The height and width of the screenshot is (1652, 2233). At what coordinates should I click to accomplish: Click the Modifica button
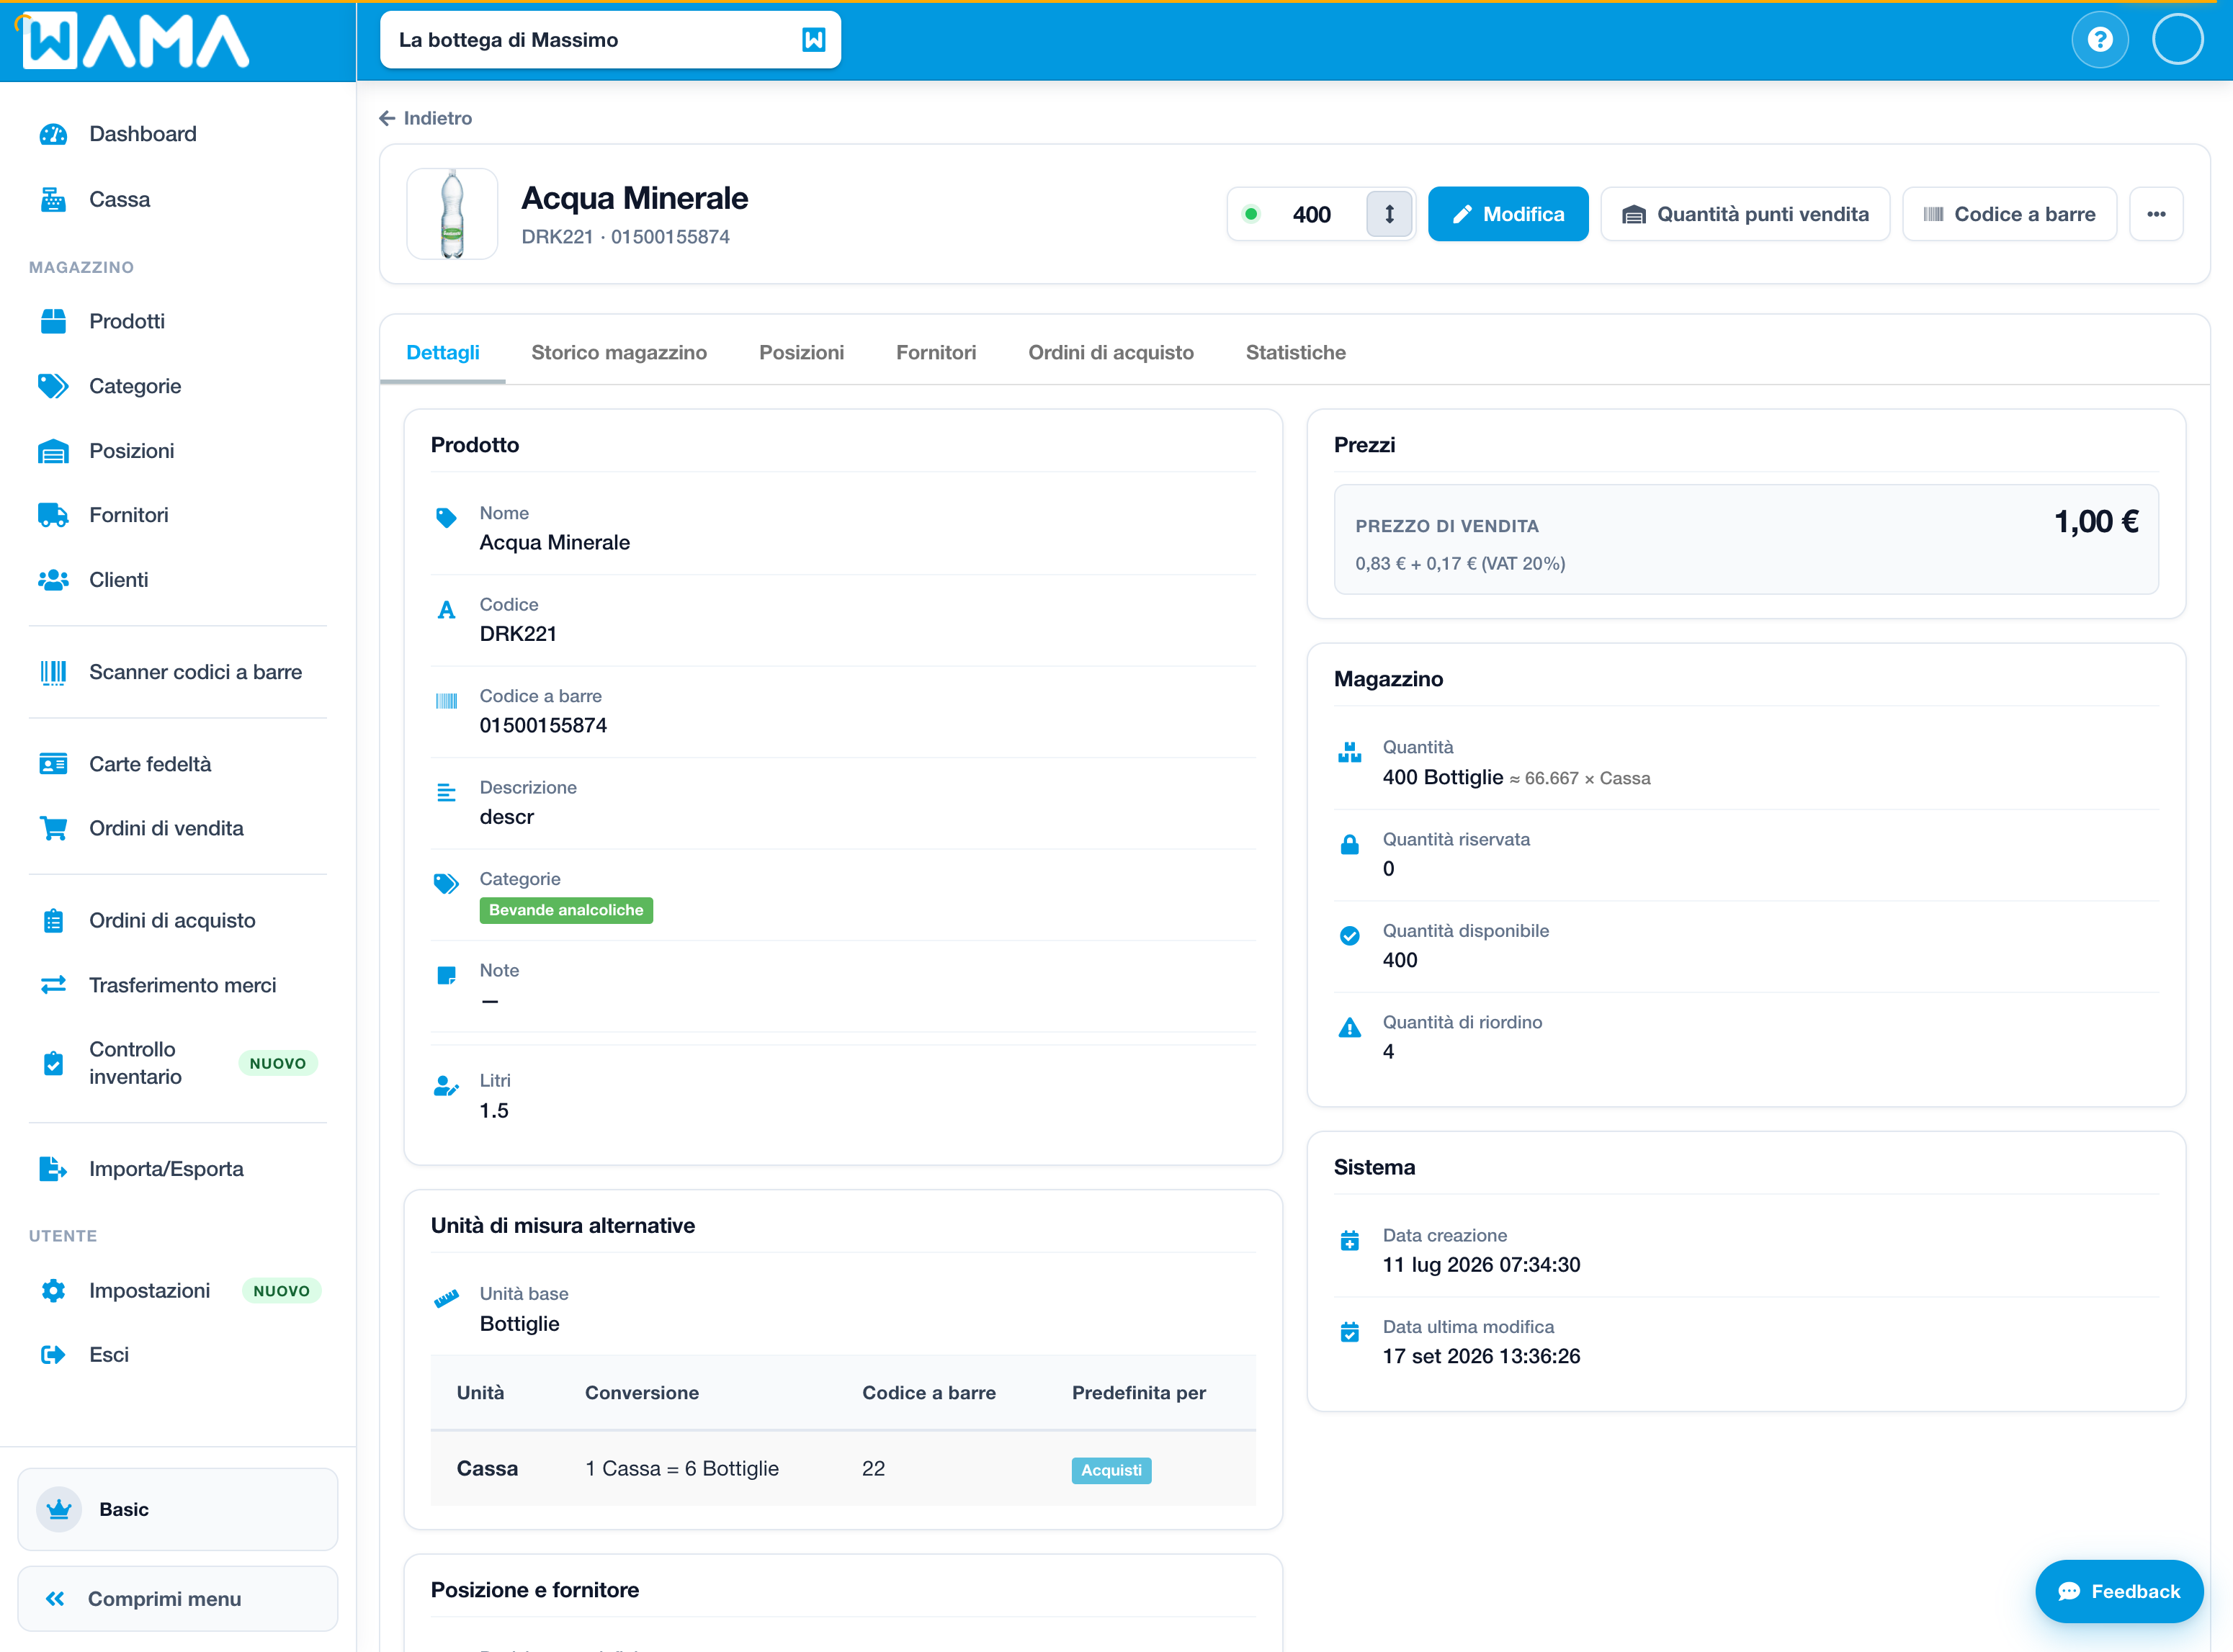click(1508, 214)
